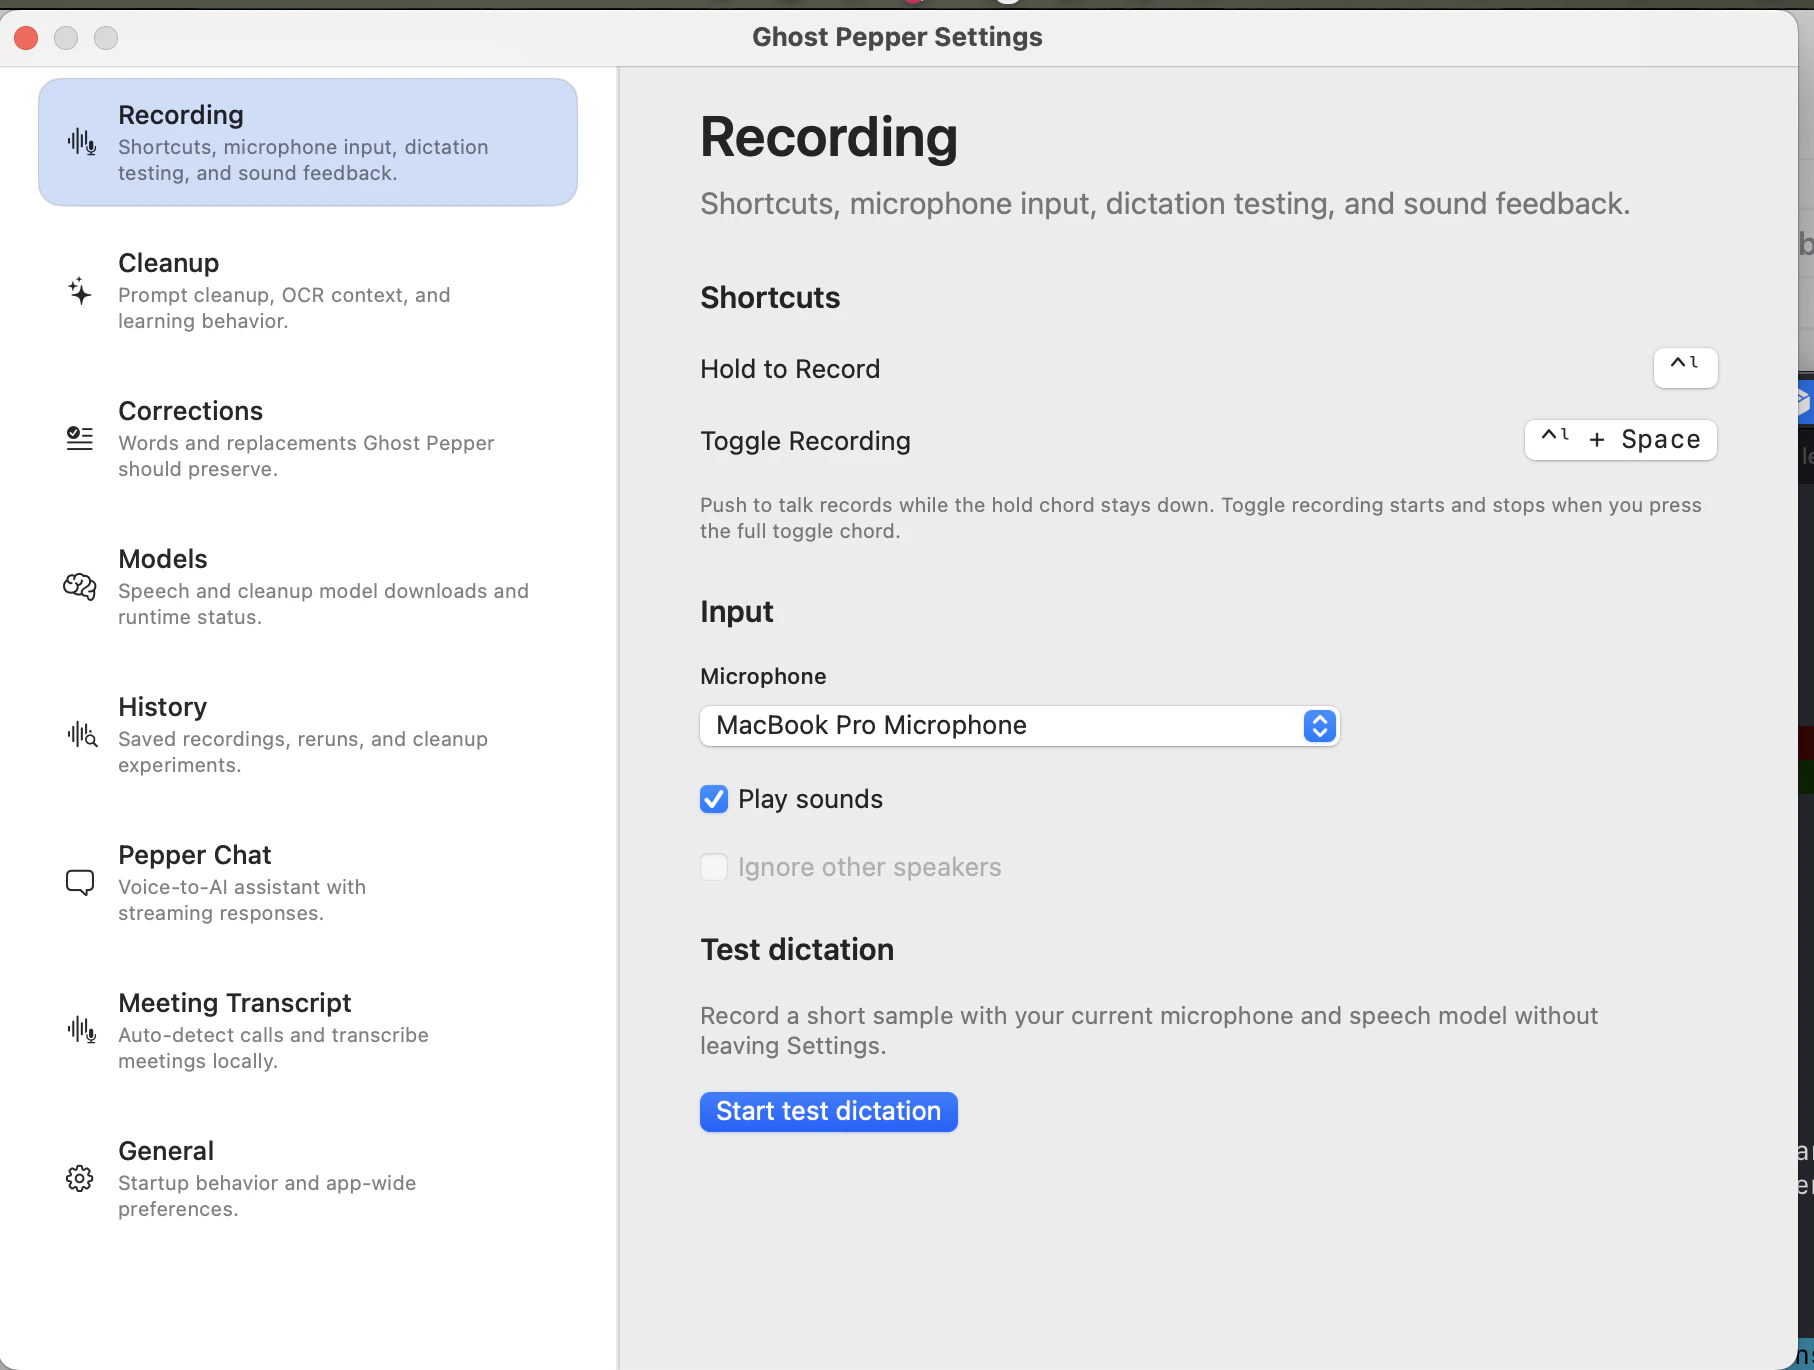Edit the Toggle Recording shortcut chord

point(1620,440)
